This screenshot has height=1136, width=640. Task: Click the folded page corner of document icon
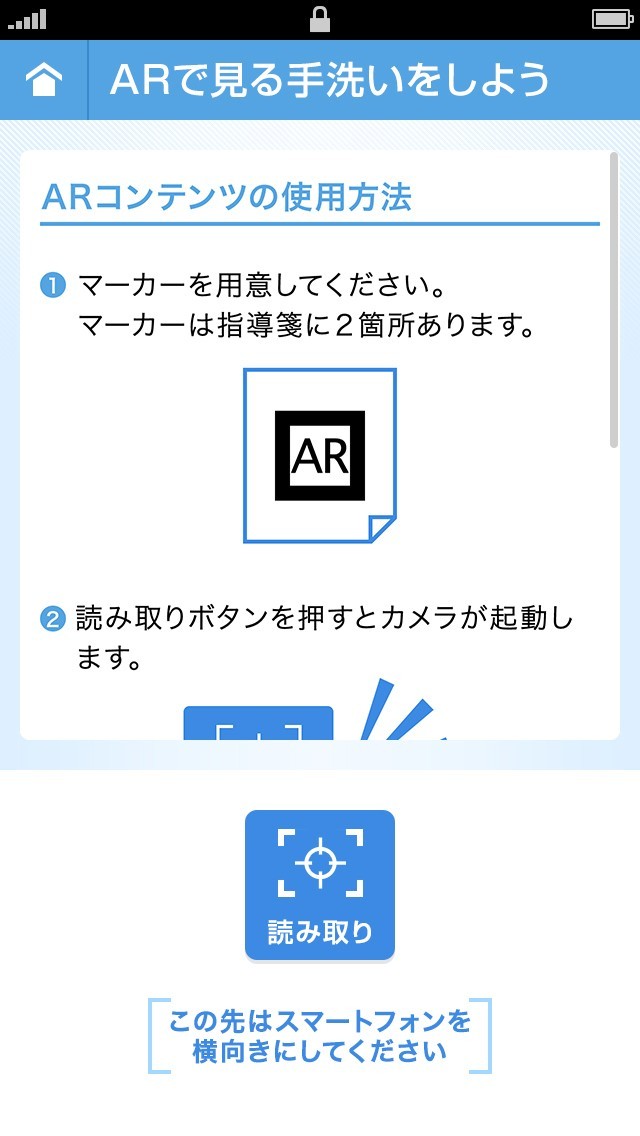point(383,529)
